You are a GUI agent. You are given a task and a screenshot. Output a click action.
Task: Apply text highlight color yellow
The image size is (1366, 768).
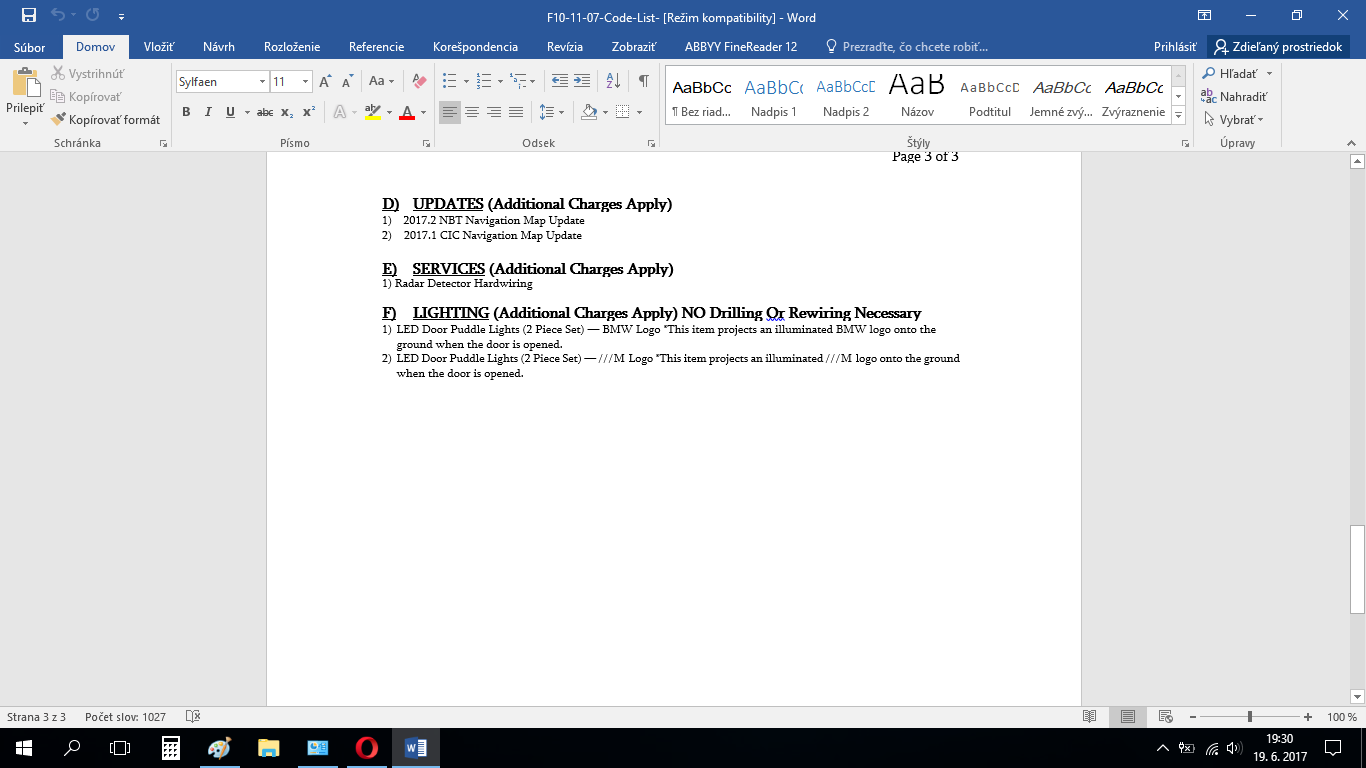[x=372, y=112]
